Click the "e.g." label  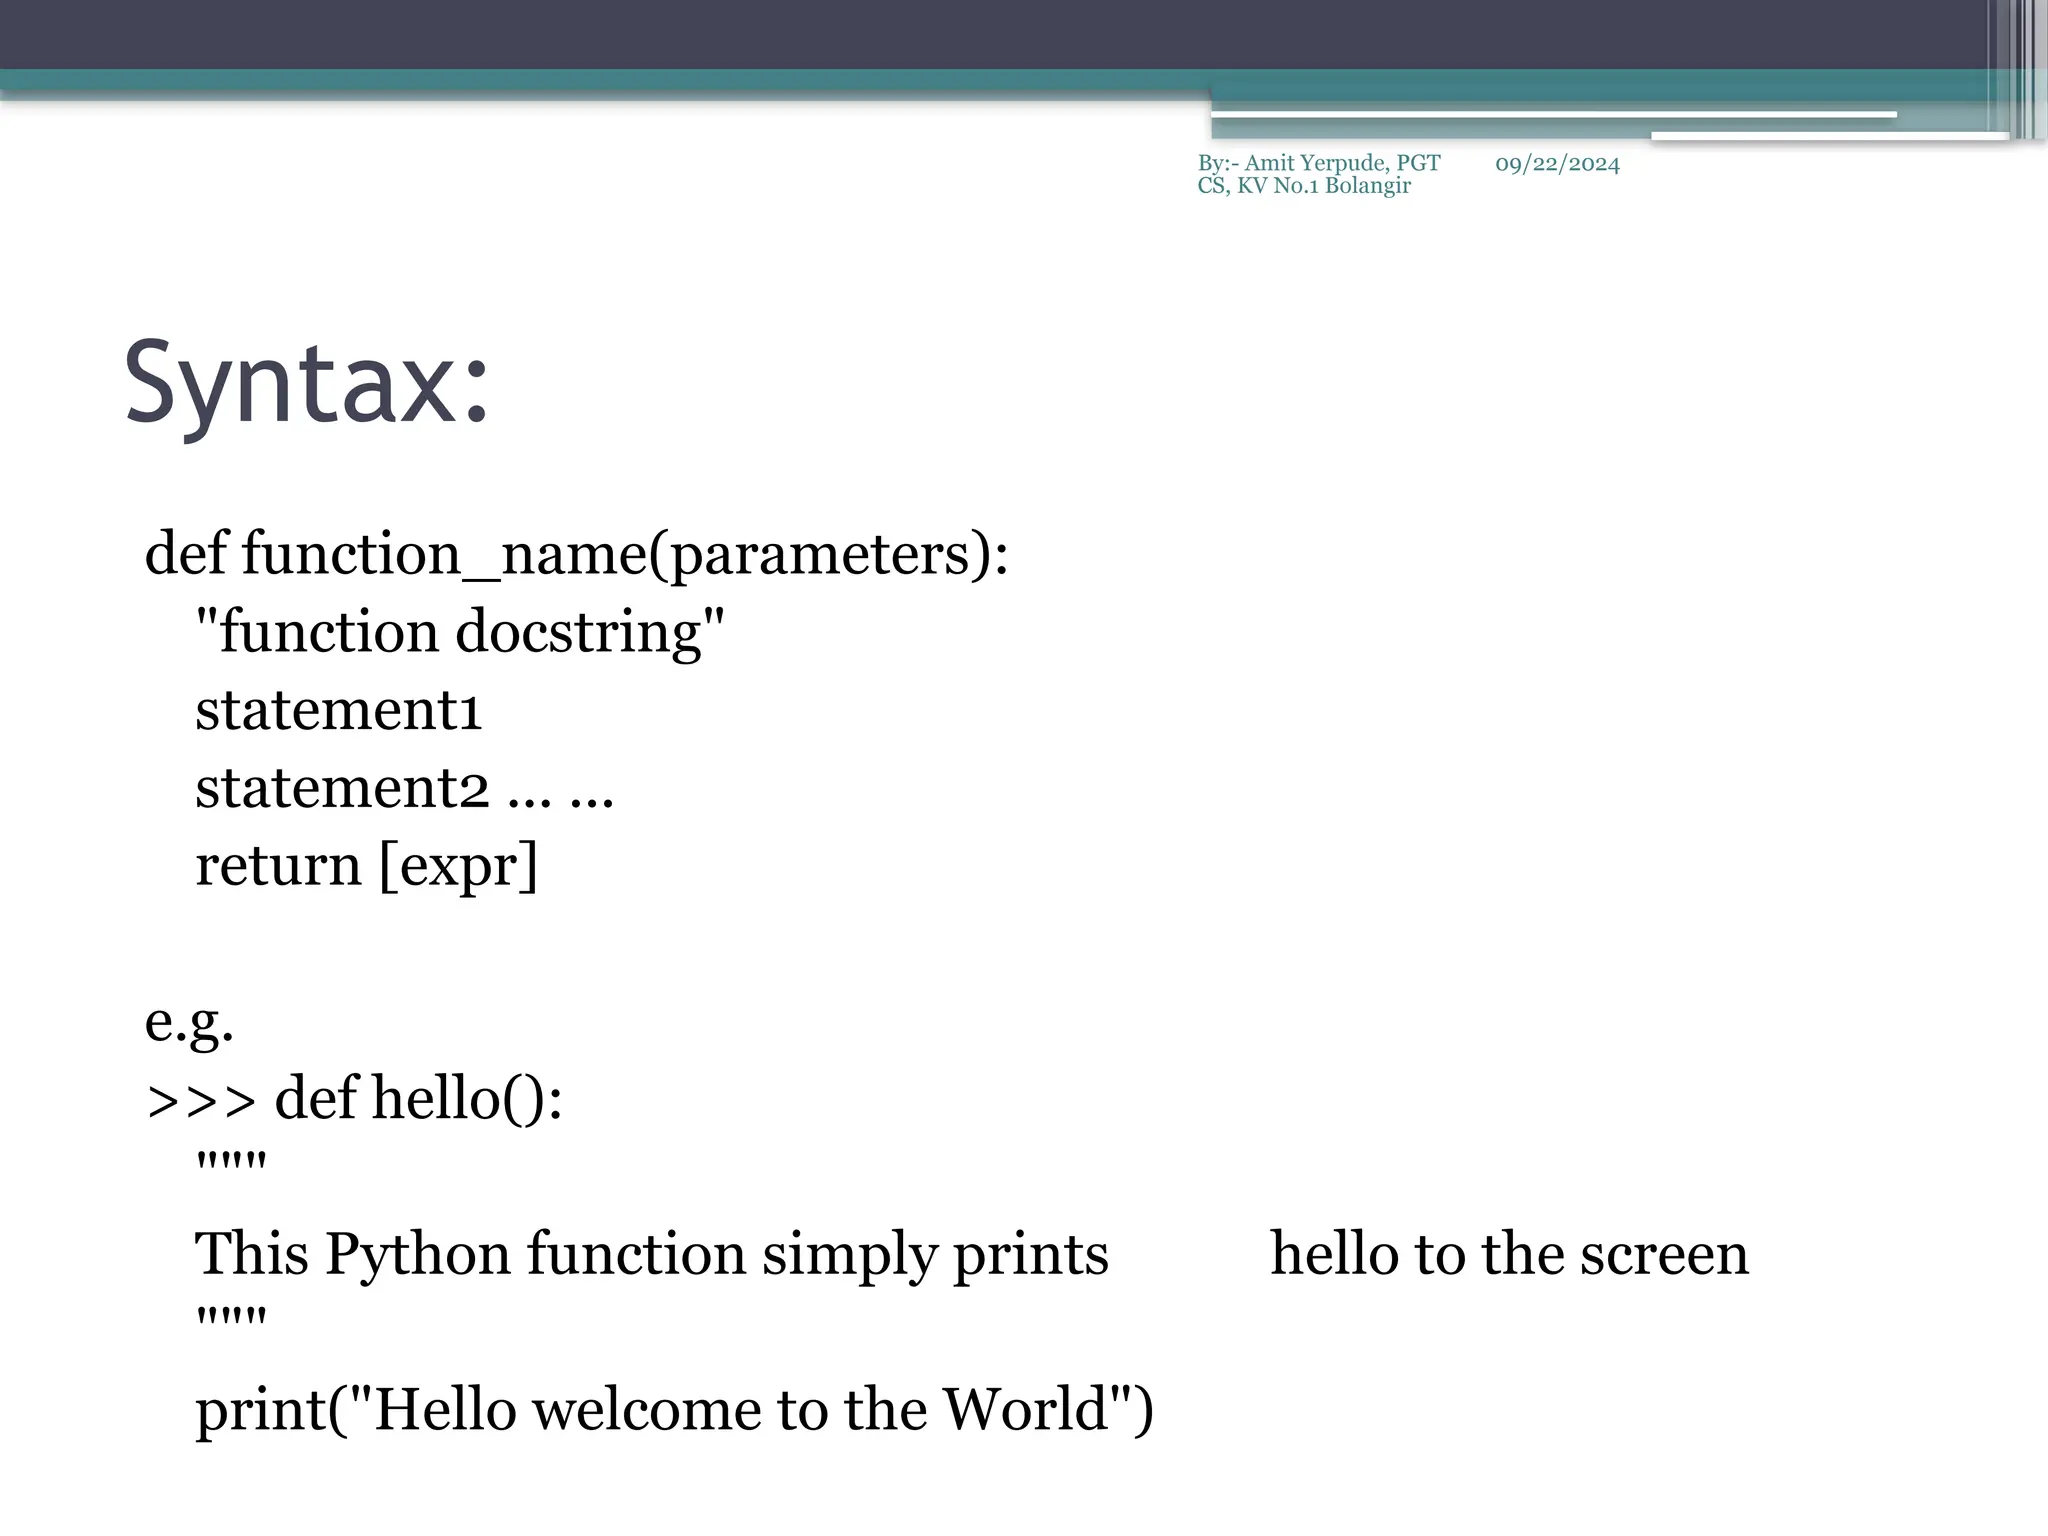pyautogui.click(x=189, y=1021)
